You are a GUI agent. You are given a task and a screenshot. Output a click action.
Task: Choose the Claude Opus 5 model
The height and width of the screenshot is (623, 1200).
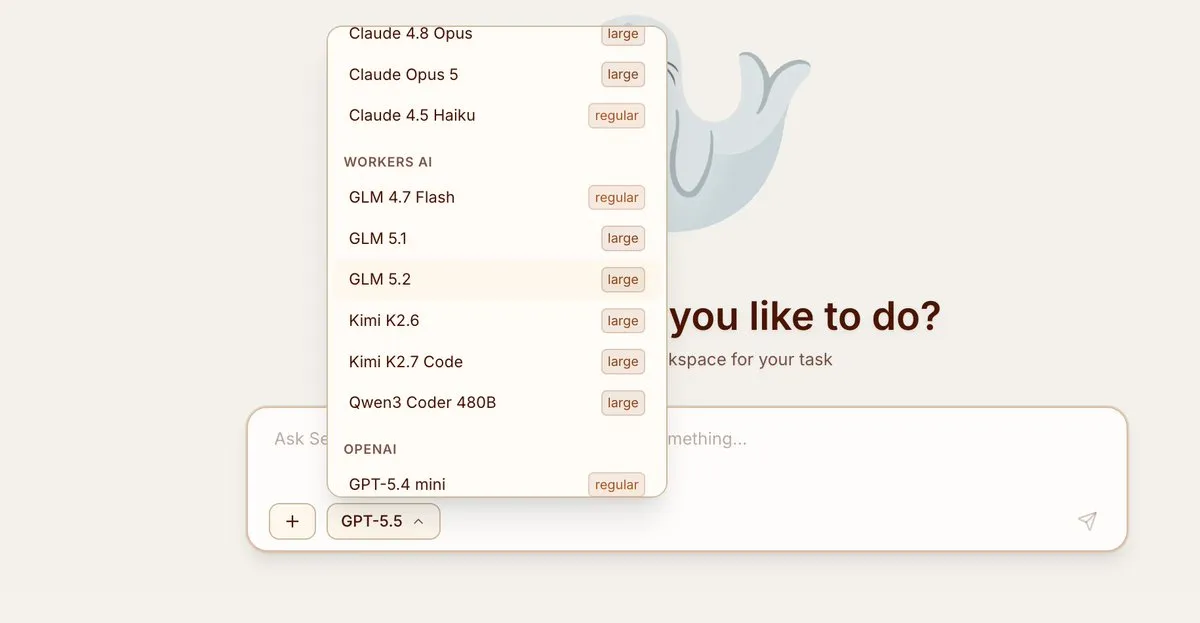pos(497,74)
